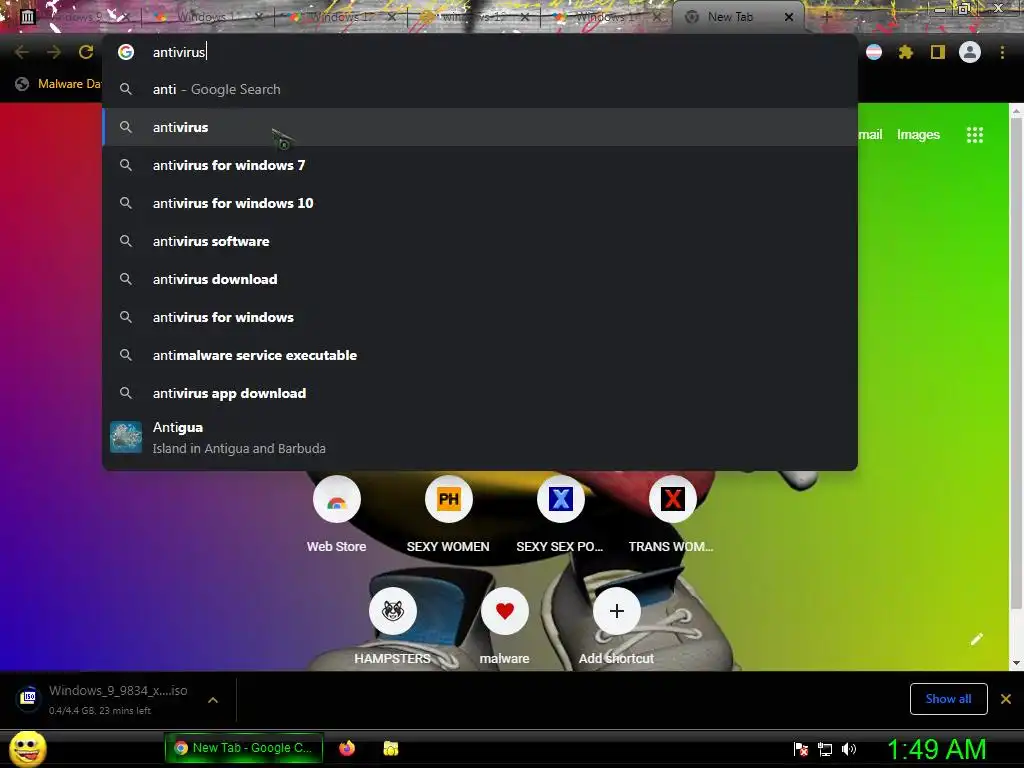Click the forward navigation arrow
Image resolution: width=1024 pixels, height=768 pixels.
click(54, 52)
